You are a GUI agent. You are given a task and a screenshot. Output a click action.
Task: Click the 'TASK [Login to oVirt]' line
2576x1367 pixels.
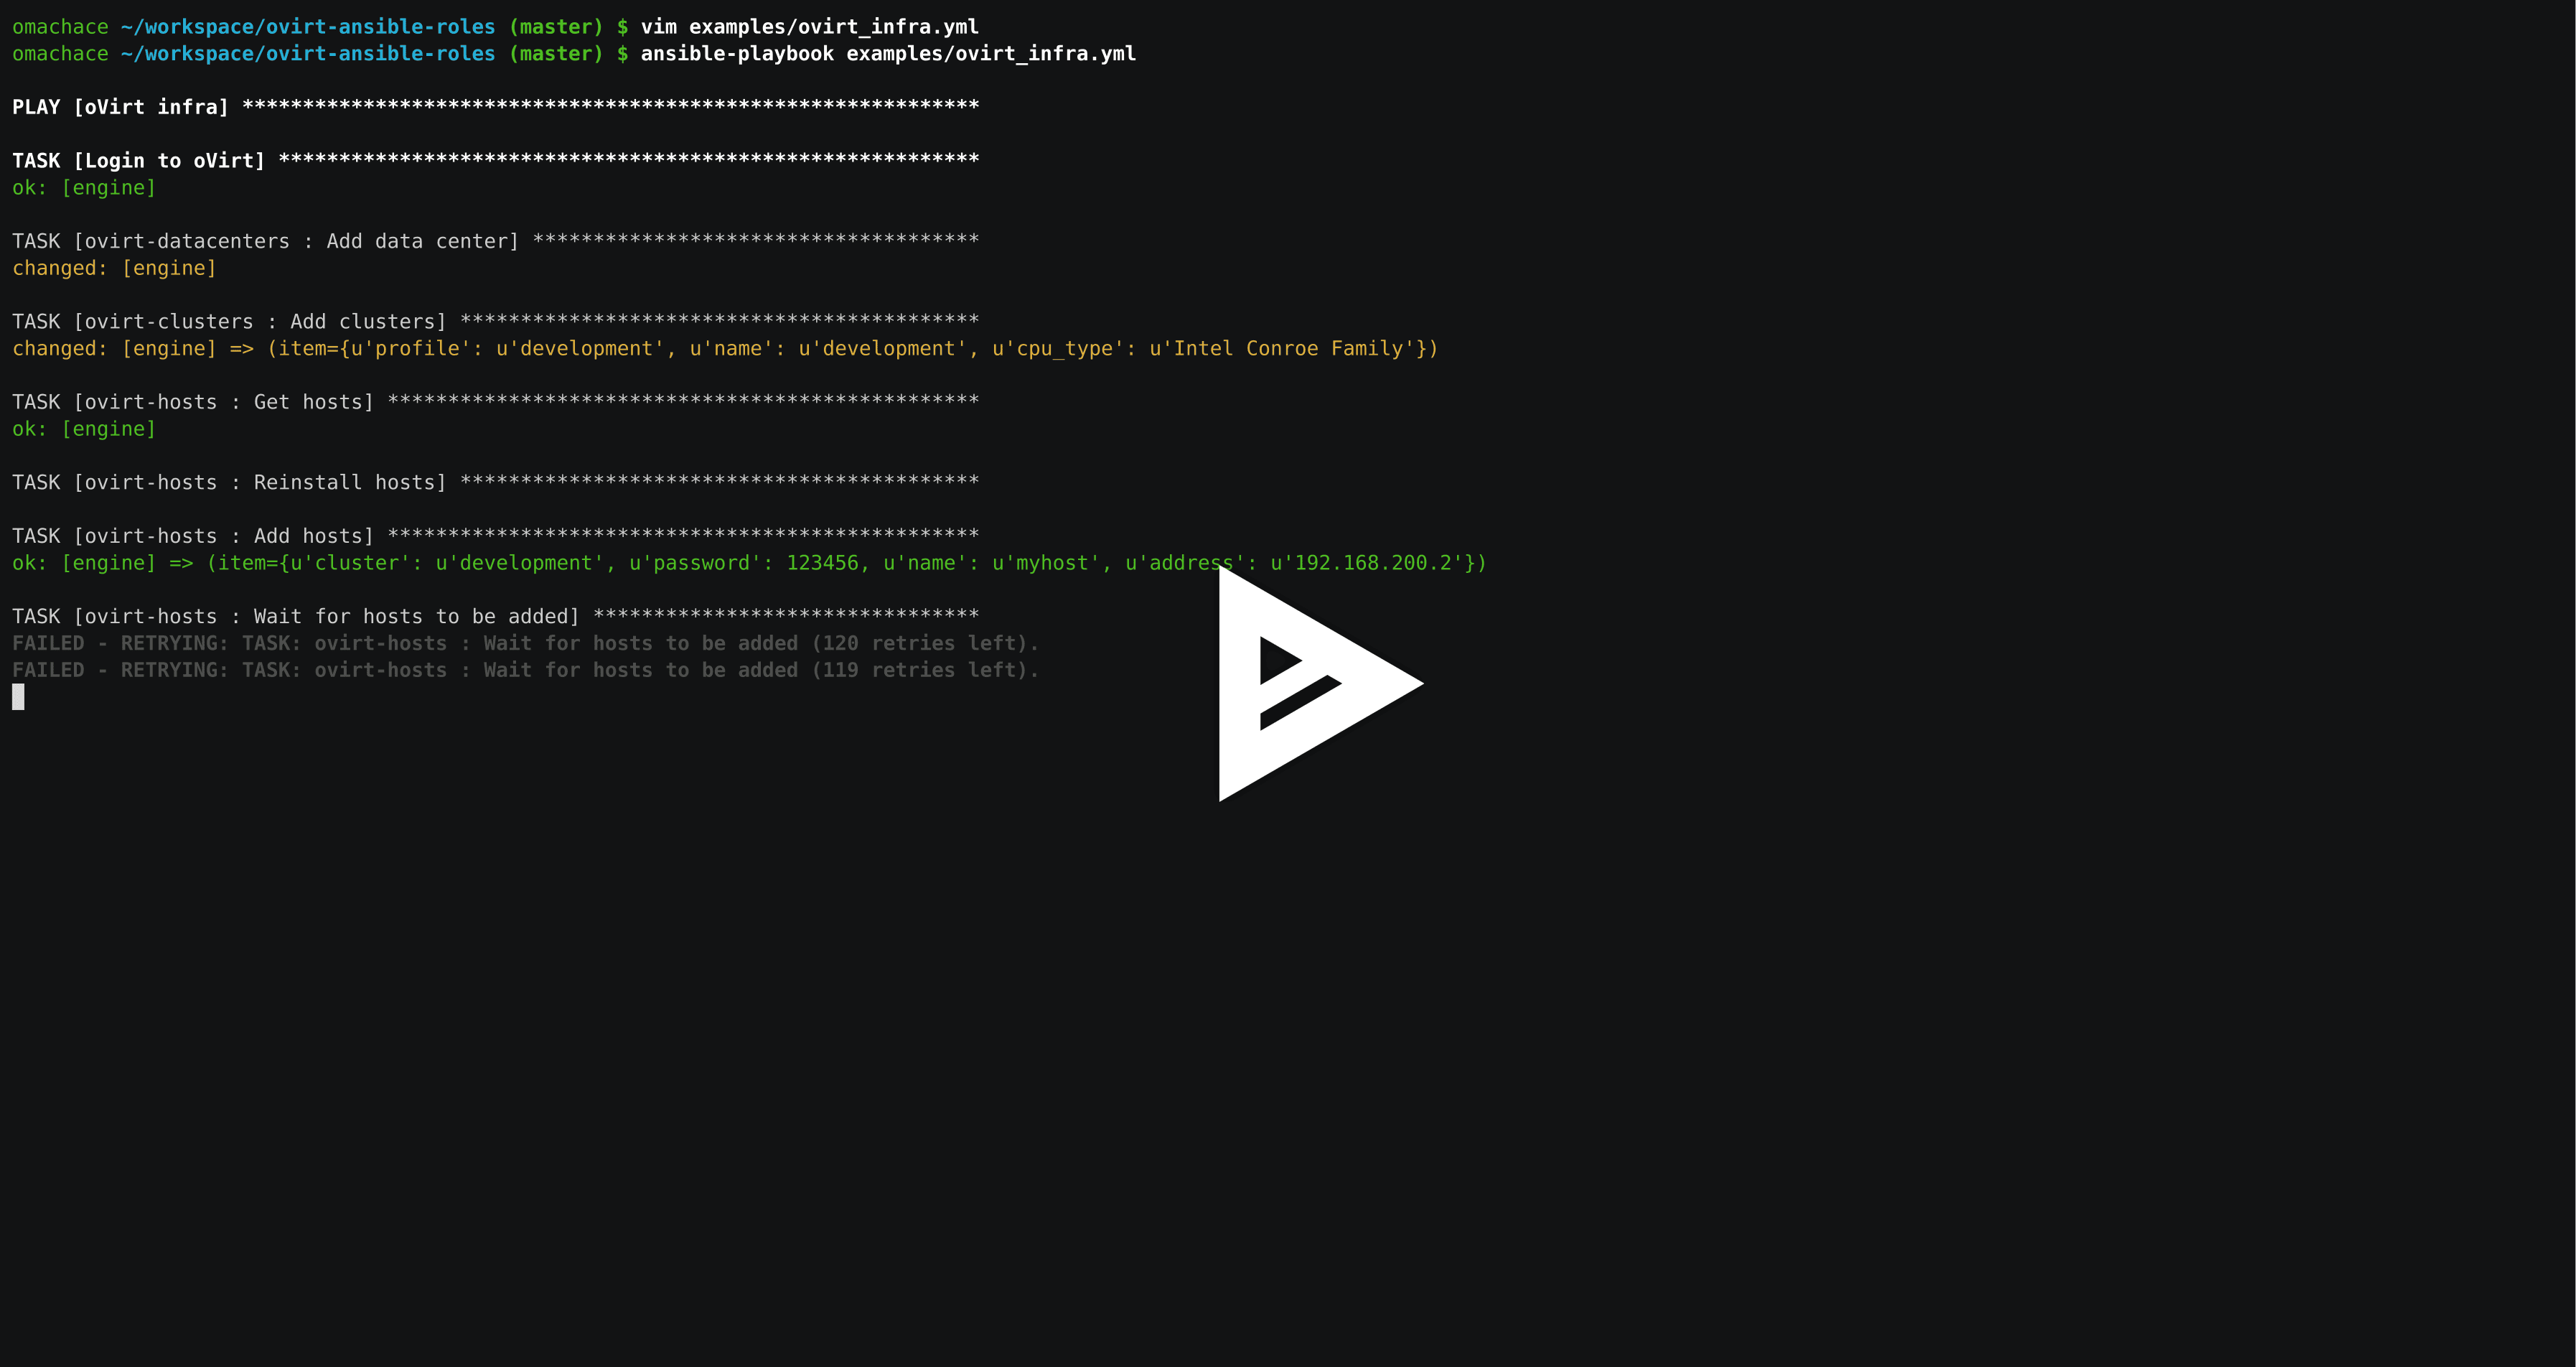click(495, 161)
